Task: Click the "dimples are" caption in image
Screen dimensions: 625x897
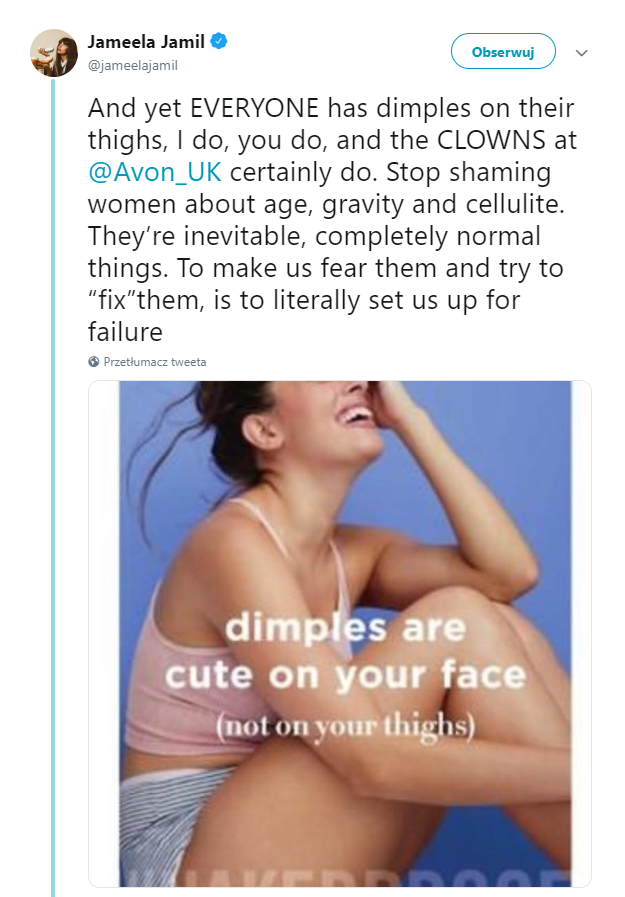Action: tap(345, 629)
